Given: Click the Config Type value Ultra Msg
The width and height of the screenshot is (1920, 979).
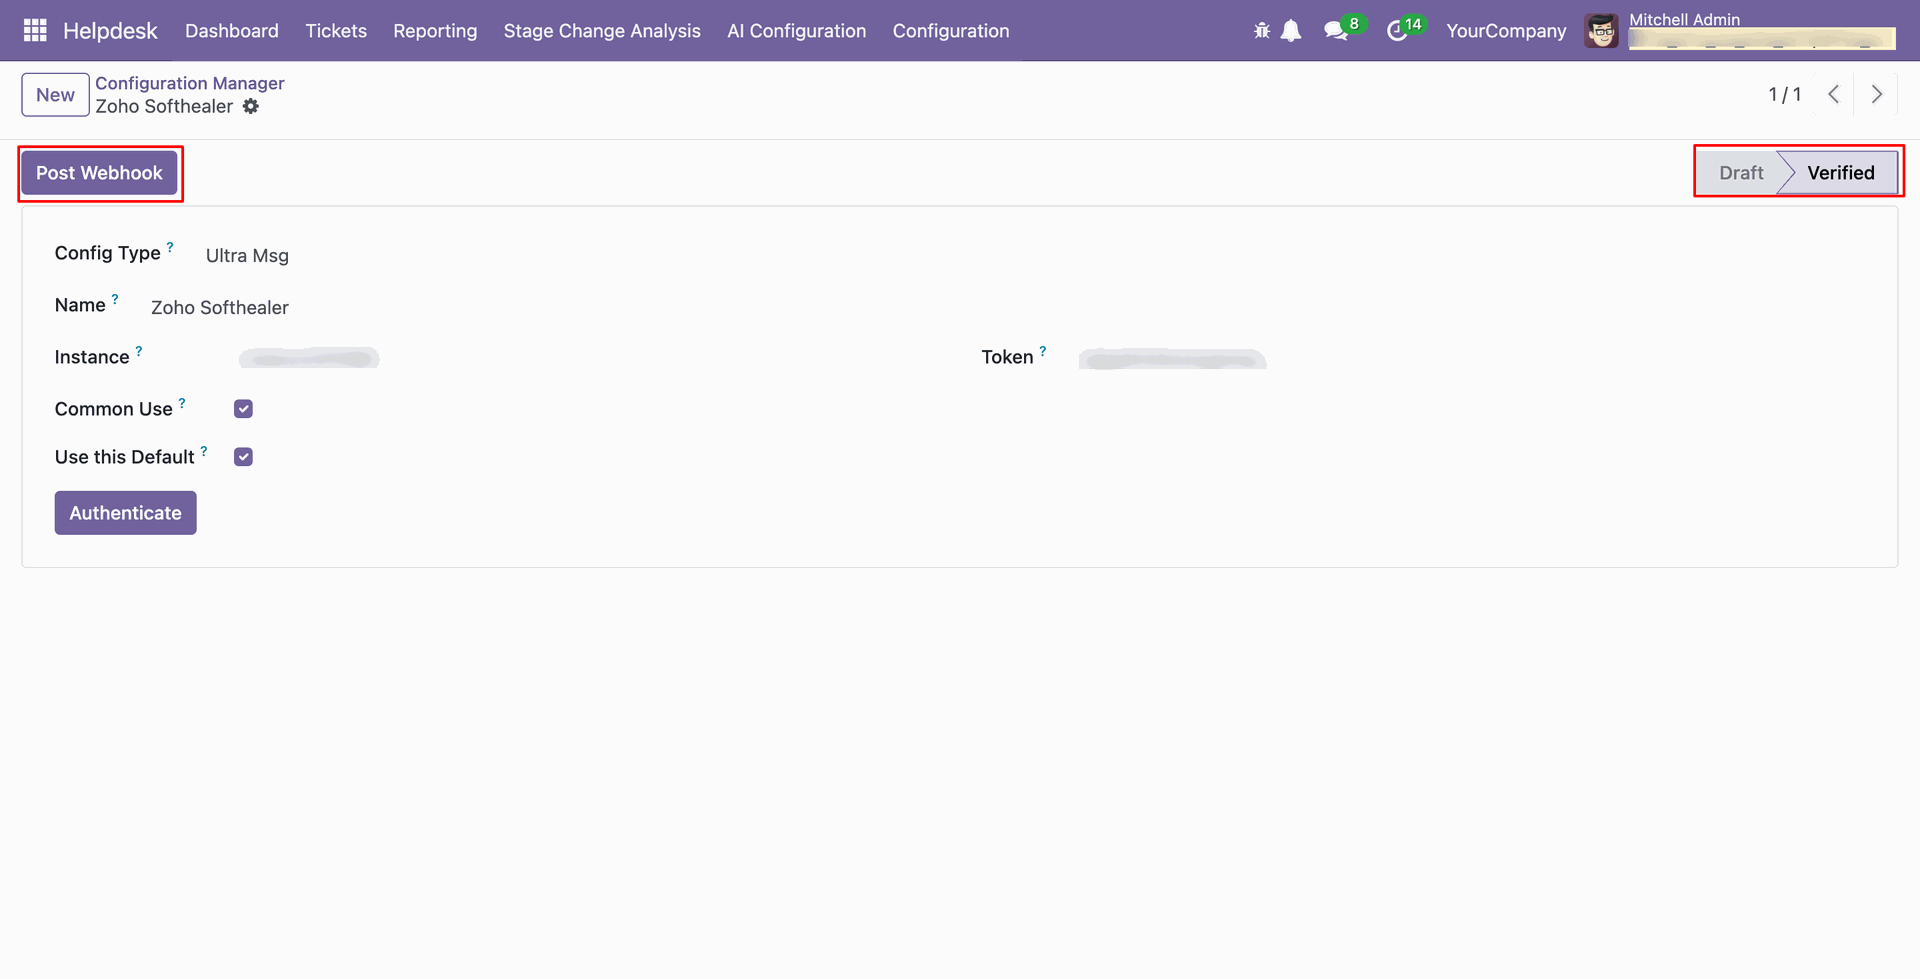Looking at the screenshot, I should tap(247, 256).
